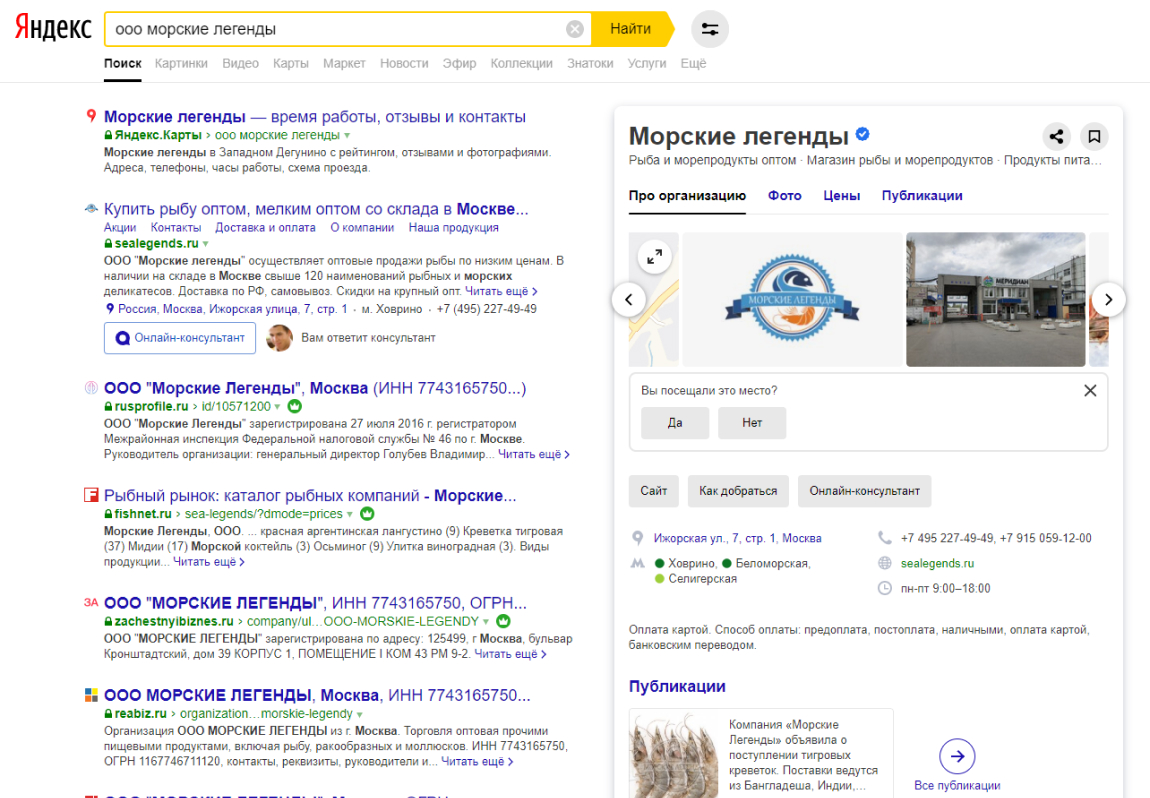Click Онлайн-консультант button in organization card
This screenshot has height=798, width=1150.
(865, 491)
